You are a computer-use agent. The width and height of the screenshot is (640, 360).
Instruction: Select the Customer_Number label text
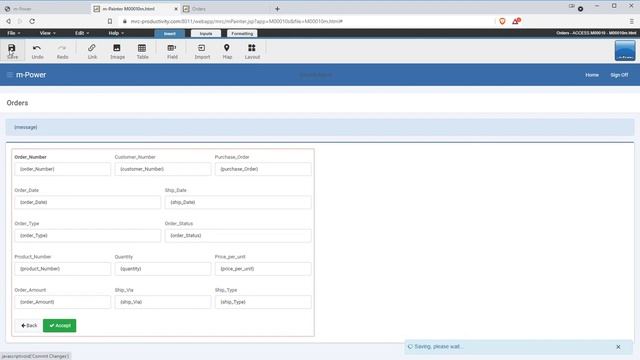135,157
